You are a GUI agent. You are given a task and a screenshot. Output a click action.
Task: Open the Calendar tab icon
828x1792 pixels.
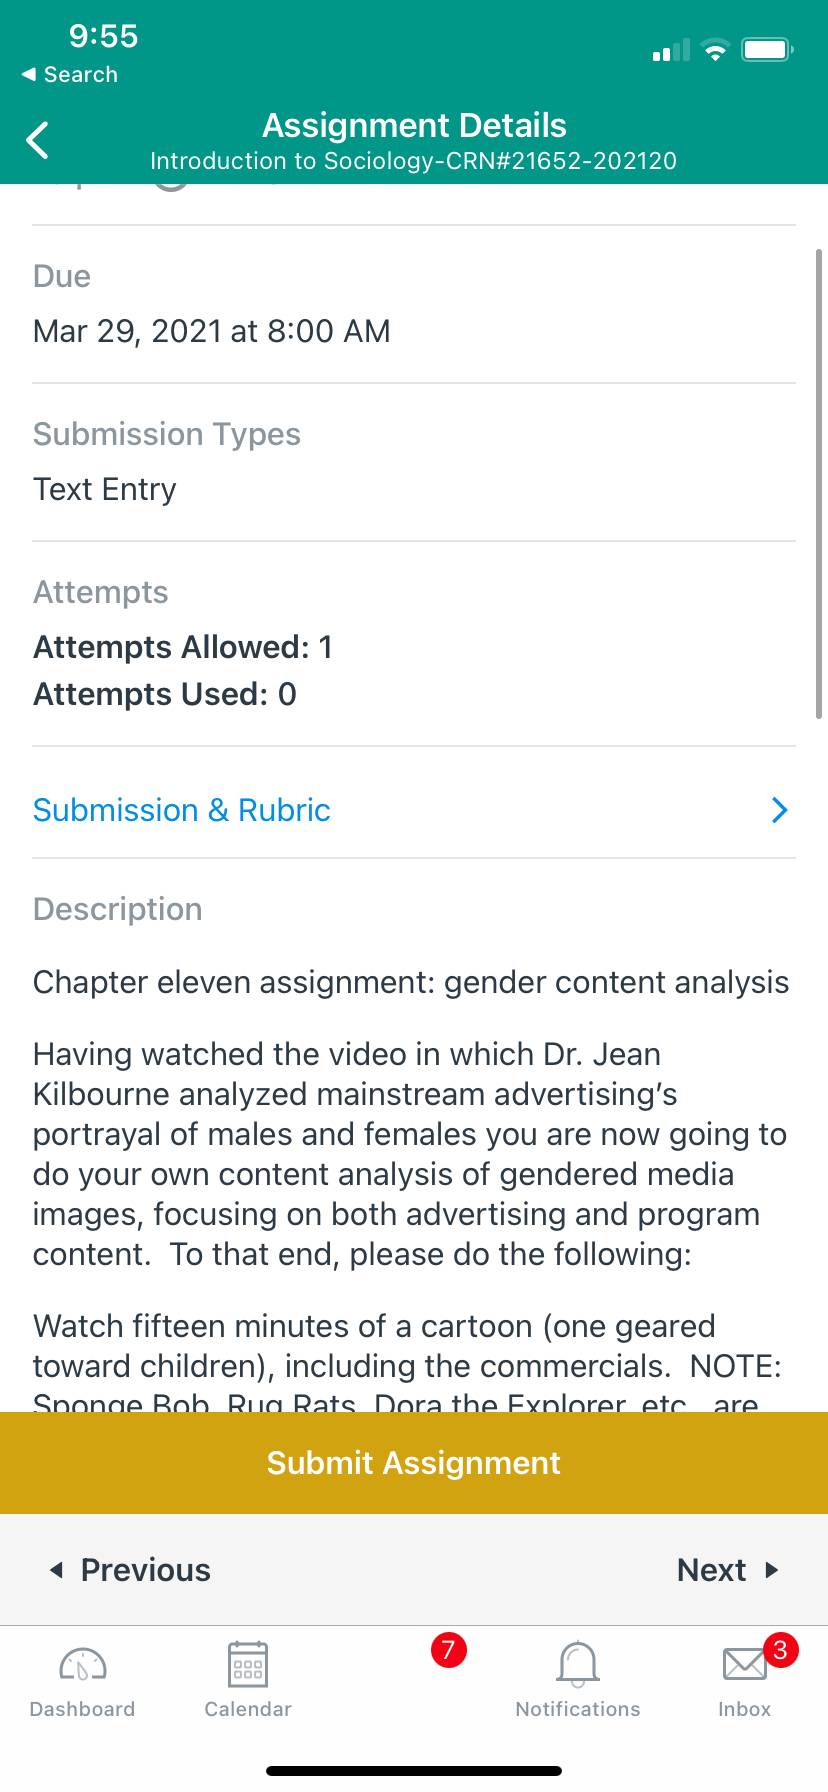[248, 1665]
